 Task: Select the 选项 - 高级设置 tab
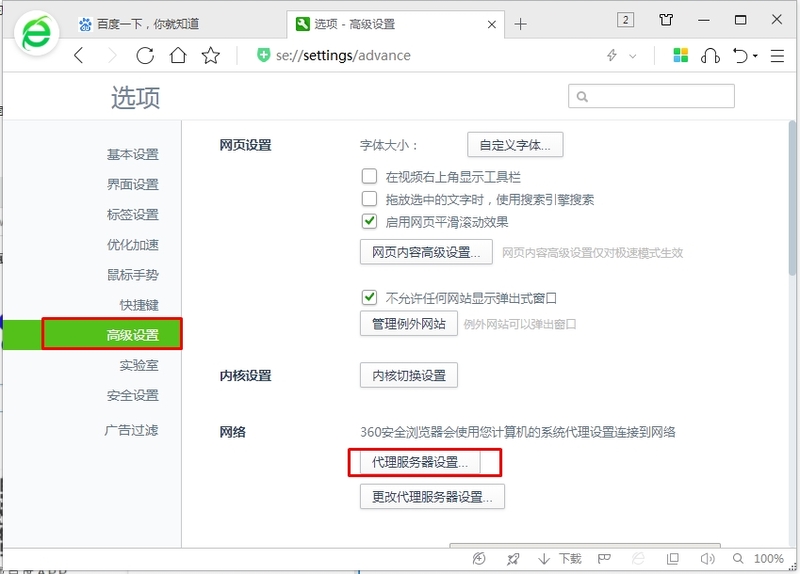coord(396,24)
